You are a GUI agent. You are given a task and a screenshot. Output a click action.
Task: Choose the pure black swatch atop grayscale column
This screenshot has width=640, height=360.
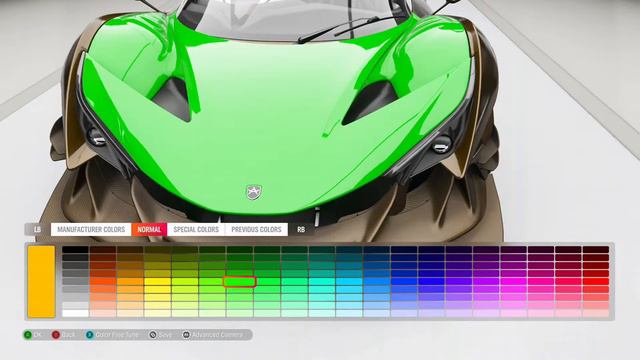pyautogui.click(x=76, y=249)
